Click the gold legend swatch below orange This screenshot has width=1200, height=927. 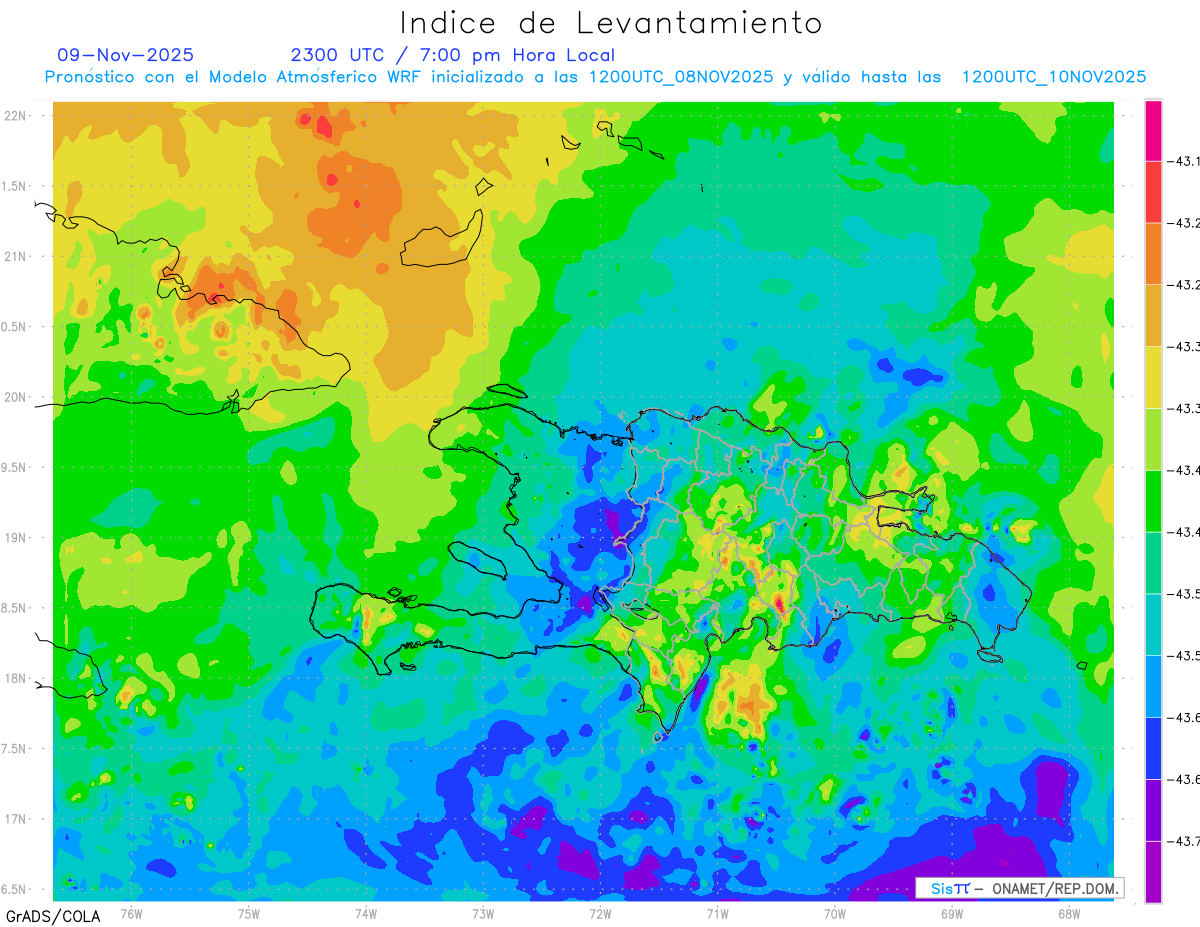(1153, 315)
